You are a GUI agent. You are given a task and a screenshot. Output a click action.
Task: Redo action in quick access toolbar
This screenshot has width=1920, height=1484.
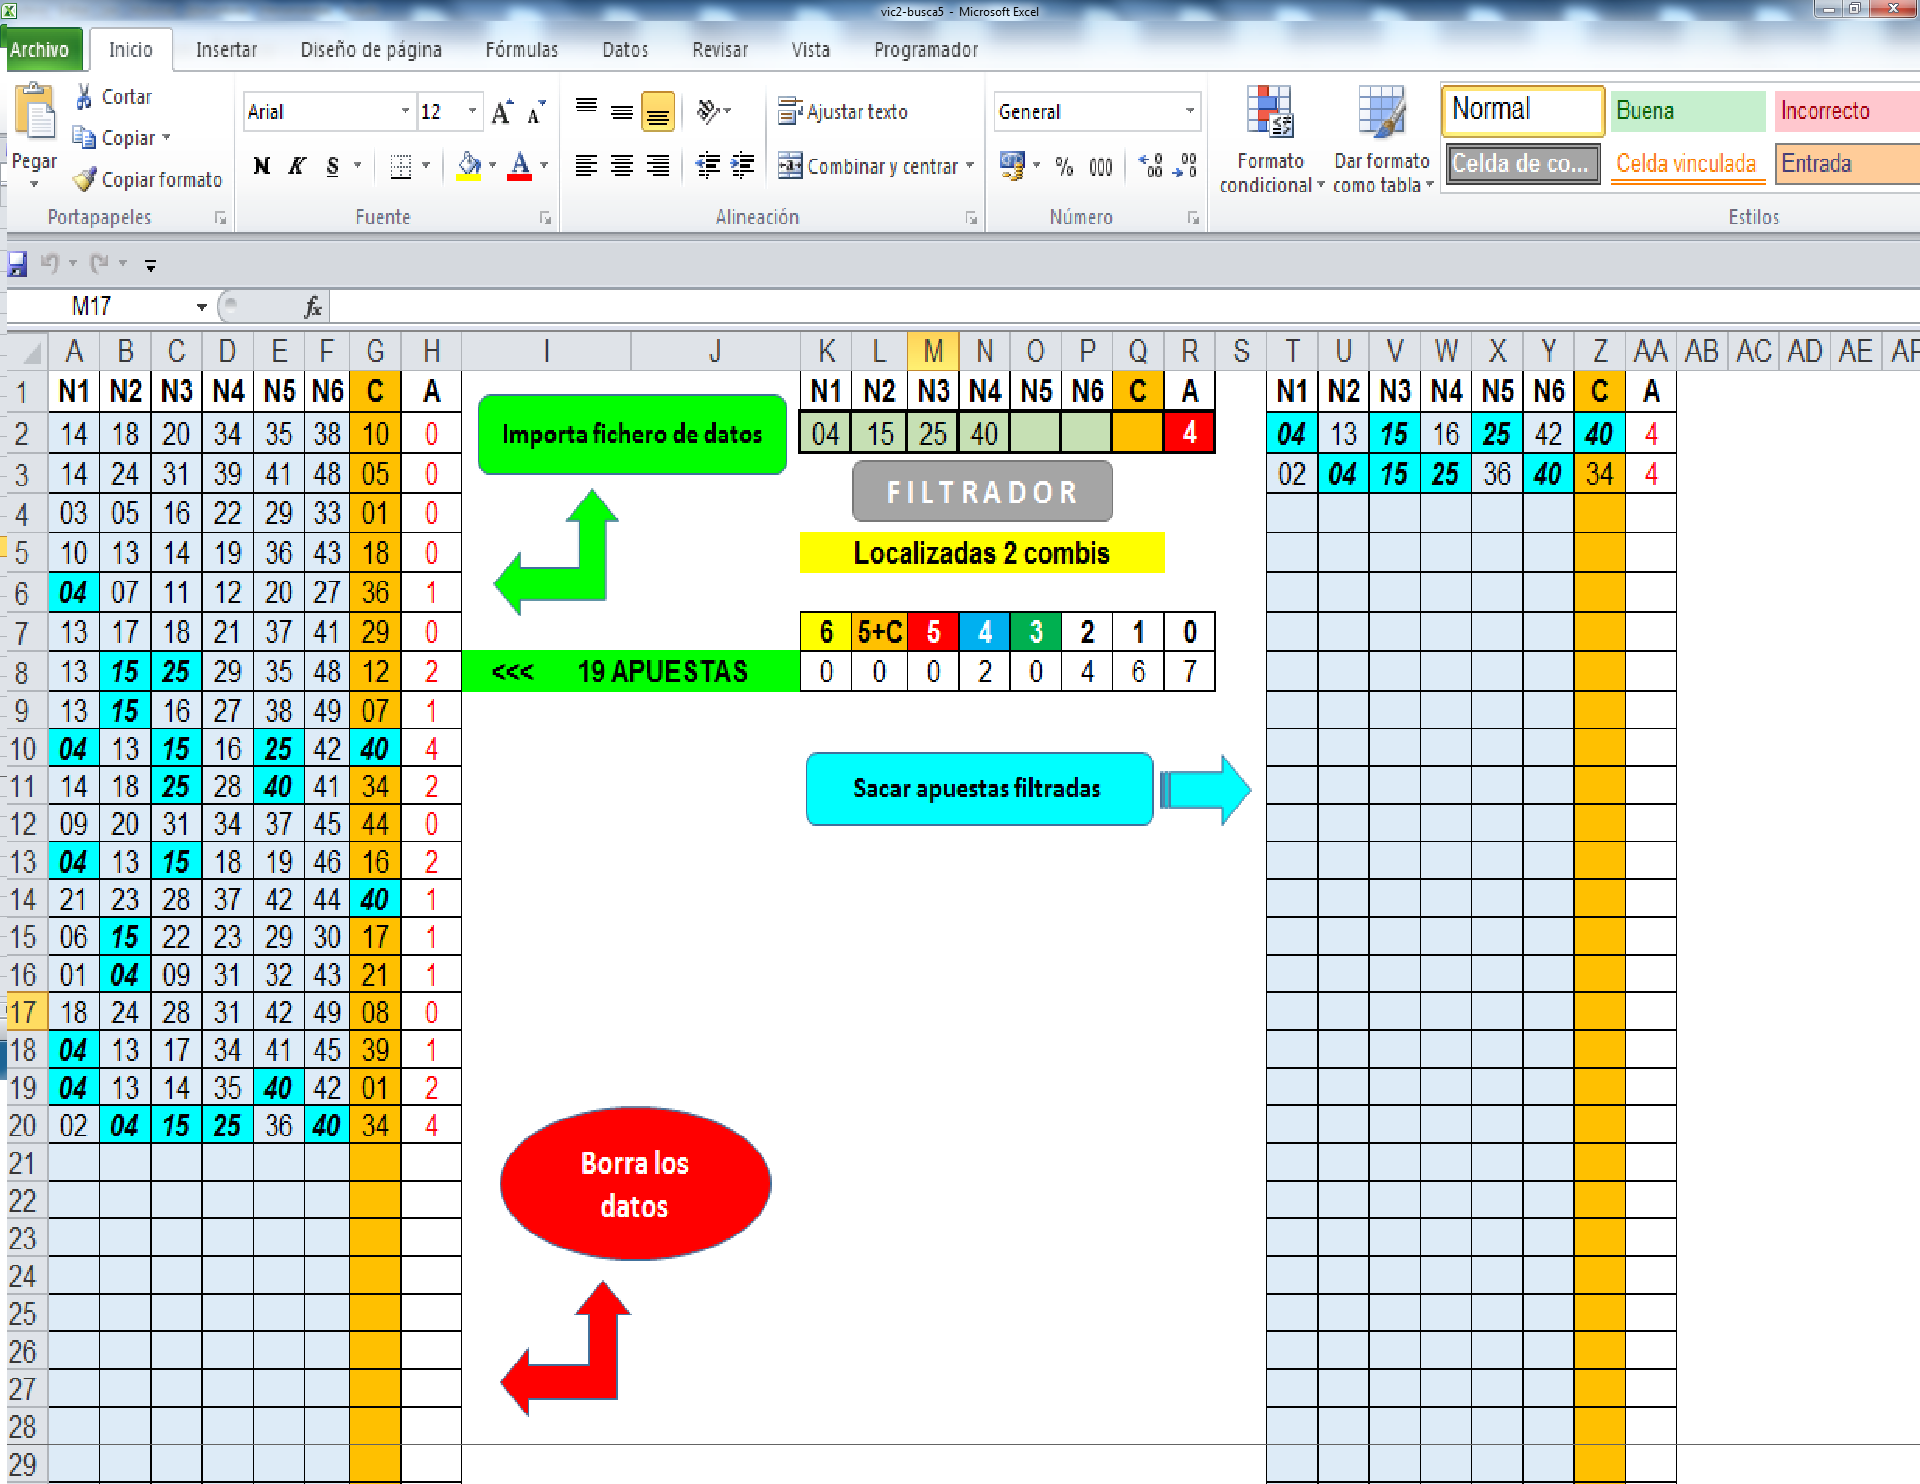[x=99, y=264]
